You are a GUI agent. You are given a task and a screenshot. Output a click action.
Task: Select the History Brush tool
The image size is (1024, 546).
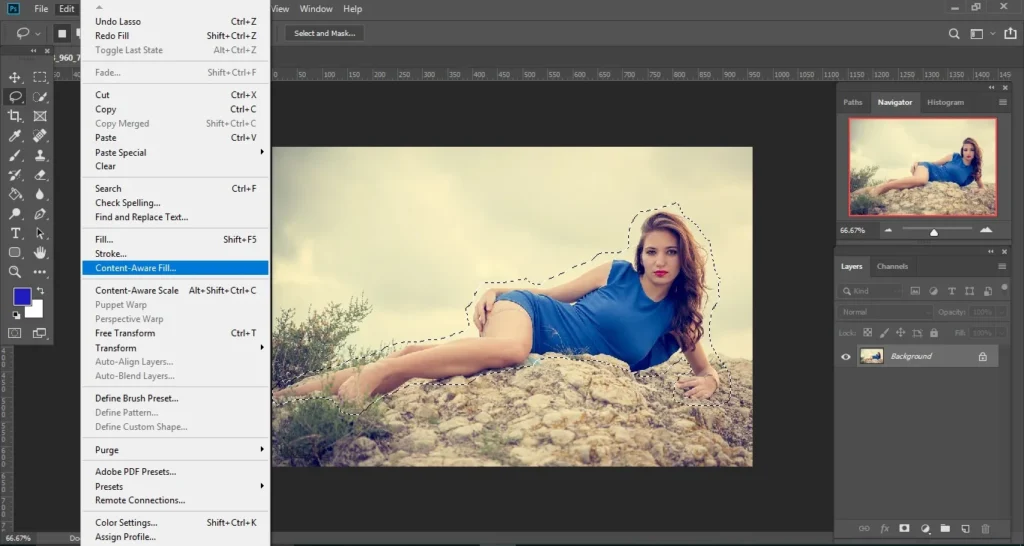(14, 175)
